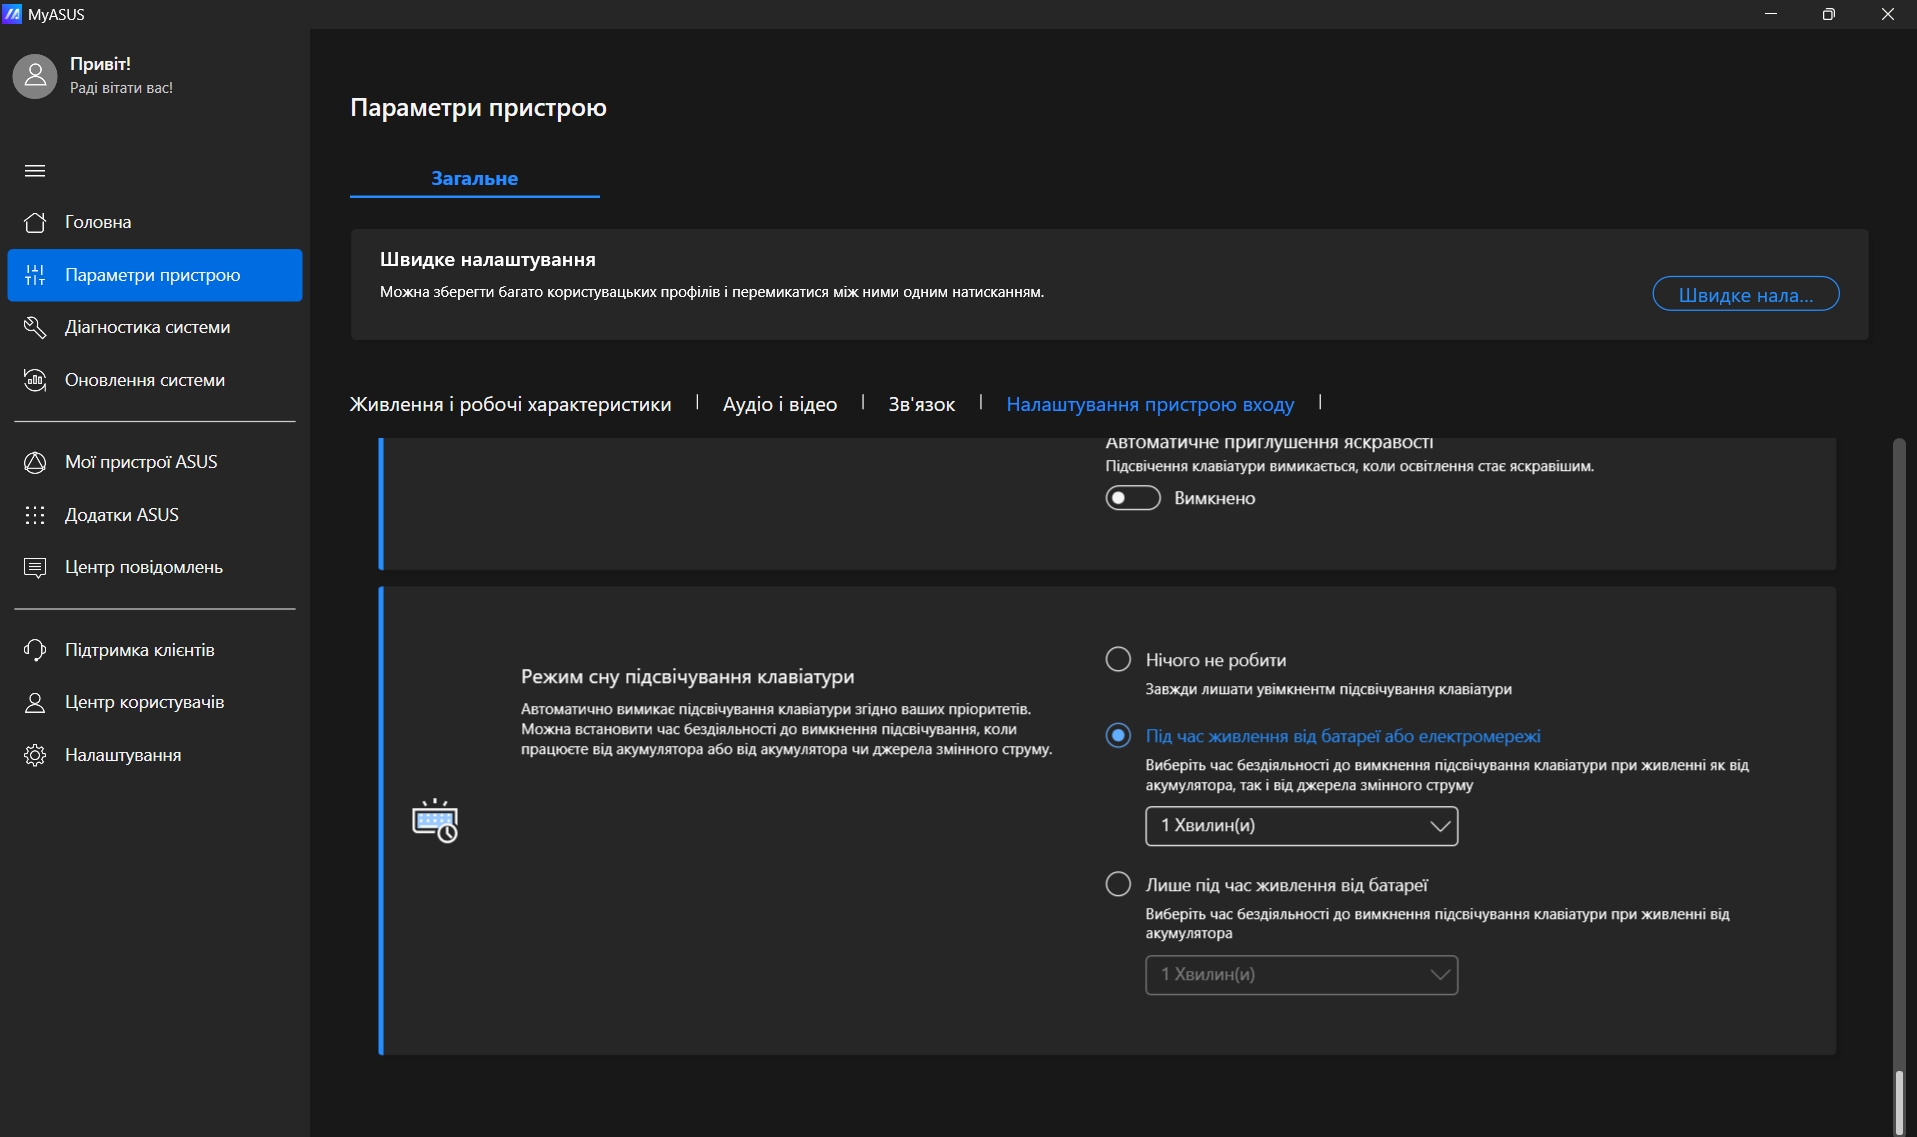The width and height of the screenshot is (1917, 1137).
Task: Switch to Аудіо і відео section
Action: pyautogui.click(x=780, y=404)
